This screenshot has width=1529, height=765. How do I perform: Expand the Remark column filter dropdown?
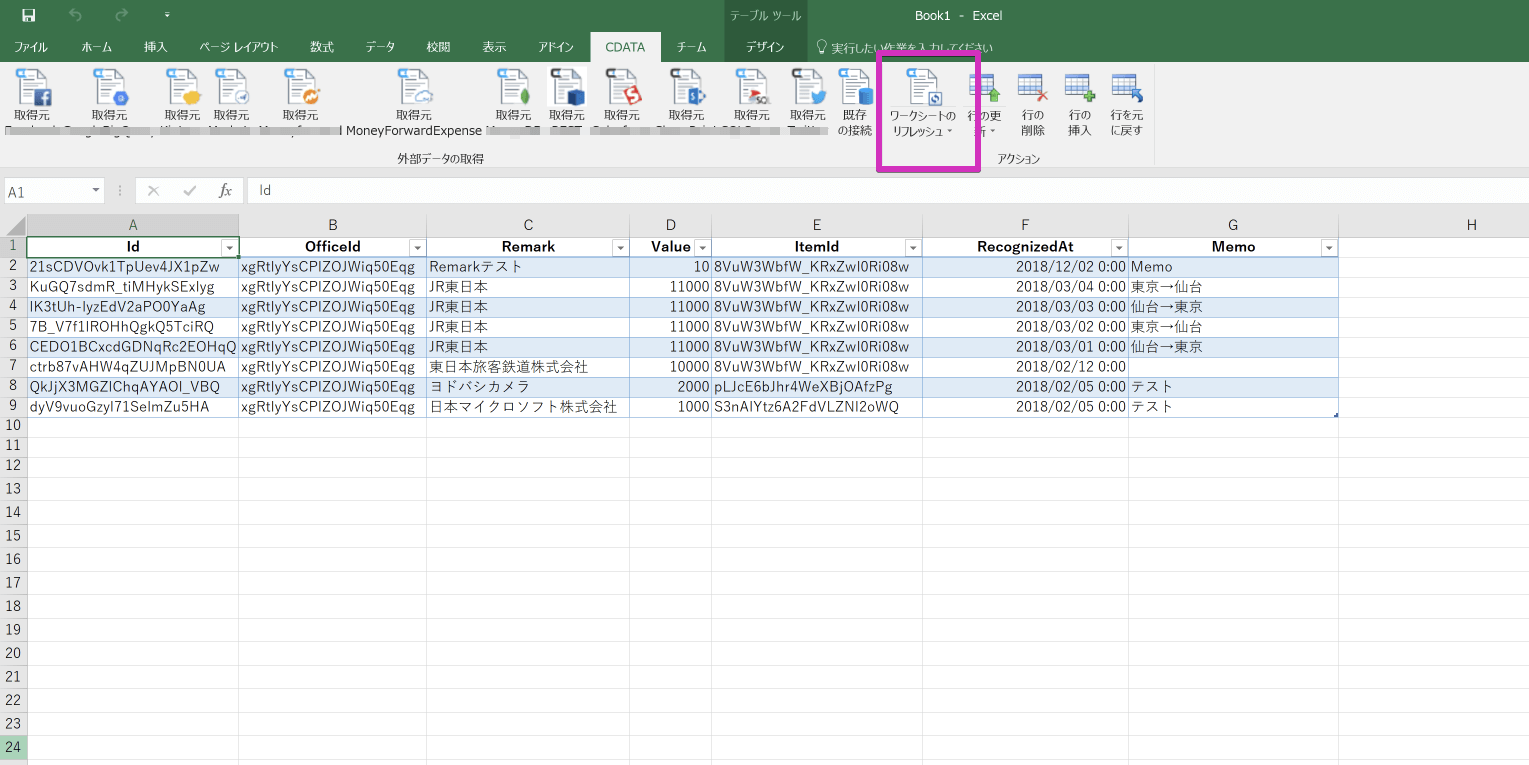[620, 247]
